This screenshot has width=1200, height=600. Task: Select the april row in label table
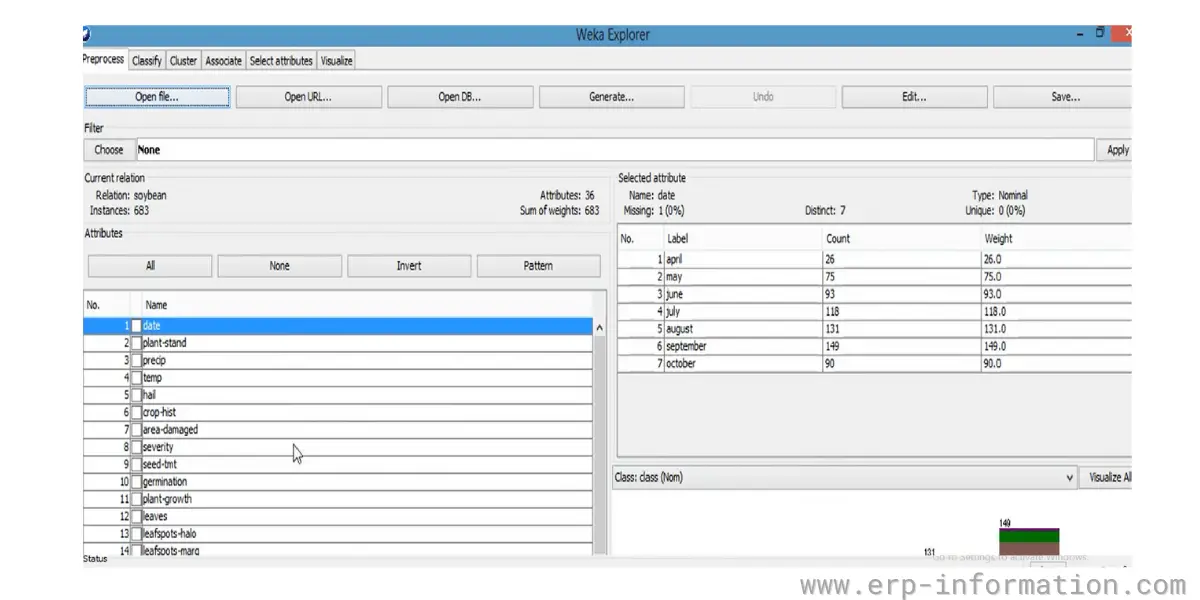click(x=875, y=259)
